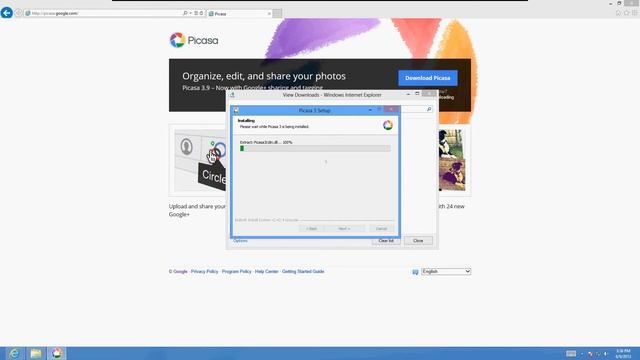Open the Program Policy link
The height and width of the screenshot is (360, 640).
tap(236, 271)
